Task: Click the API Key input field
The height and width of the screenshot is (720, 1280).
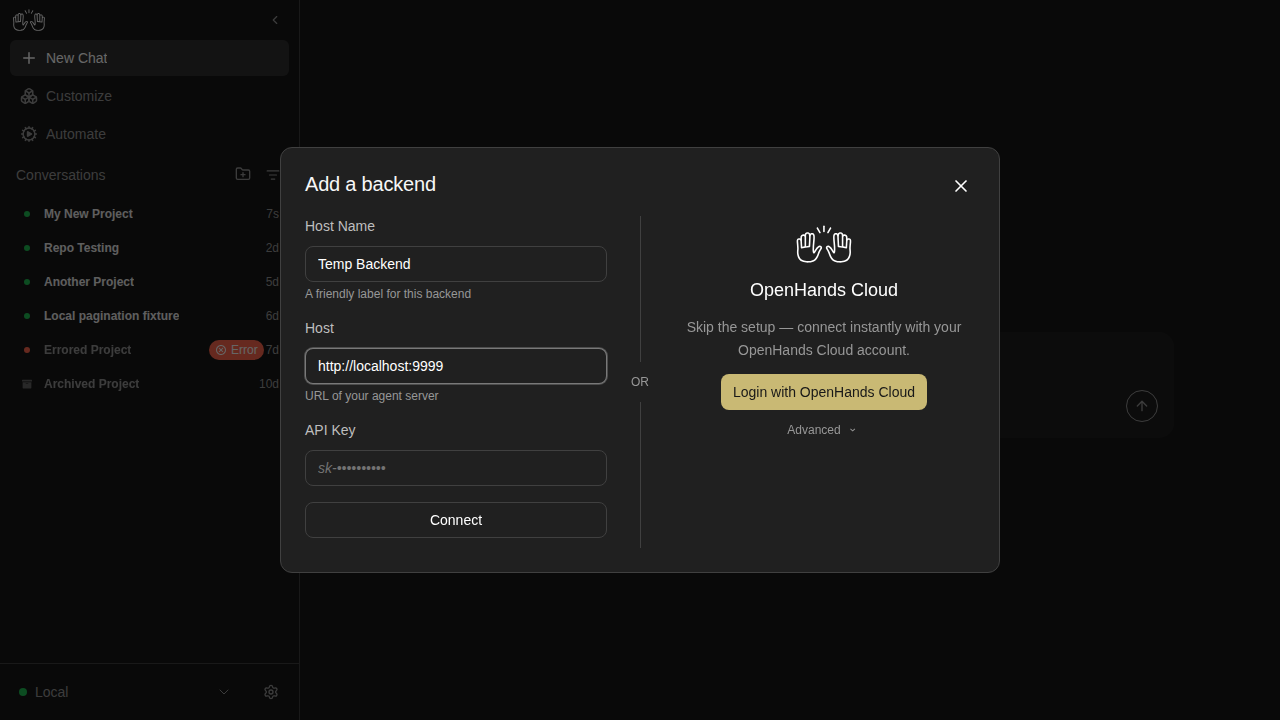Action: coord(456,468)
